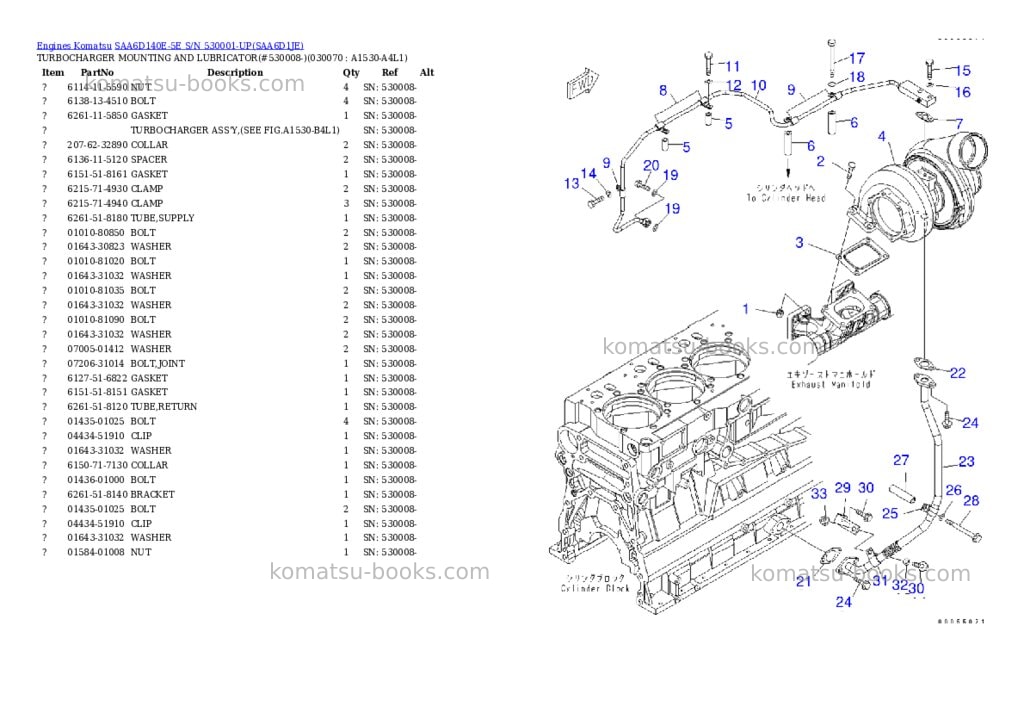Click callout number 10 in diagram
Screen dimensions: 1024x725
pyautogui.click(x=758, y=86)
